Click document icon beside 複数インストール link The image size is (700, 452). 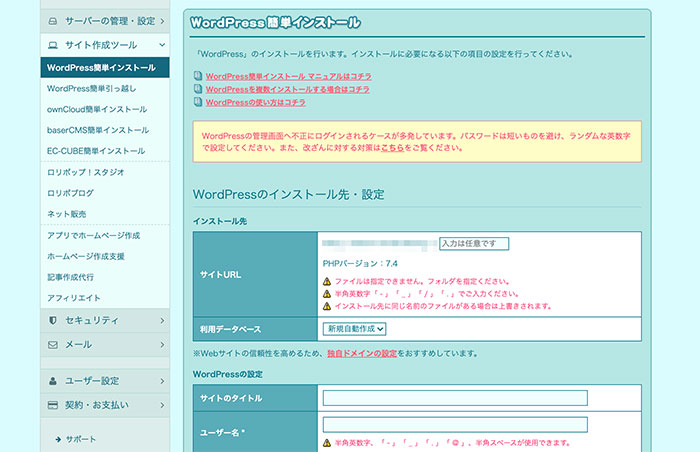(x=198, y=89)
